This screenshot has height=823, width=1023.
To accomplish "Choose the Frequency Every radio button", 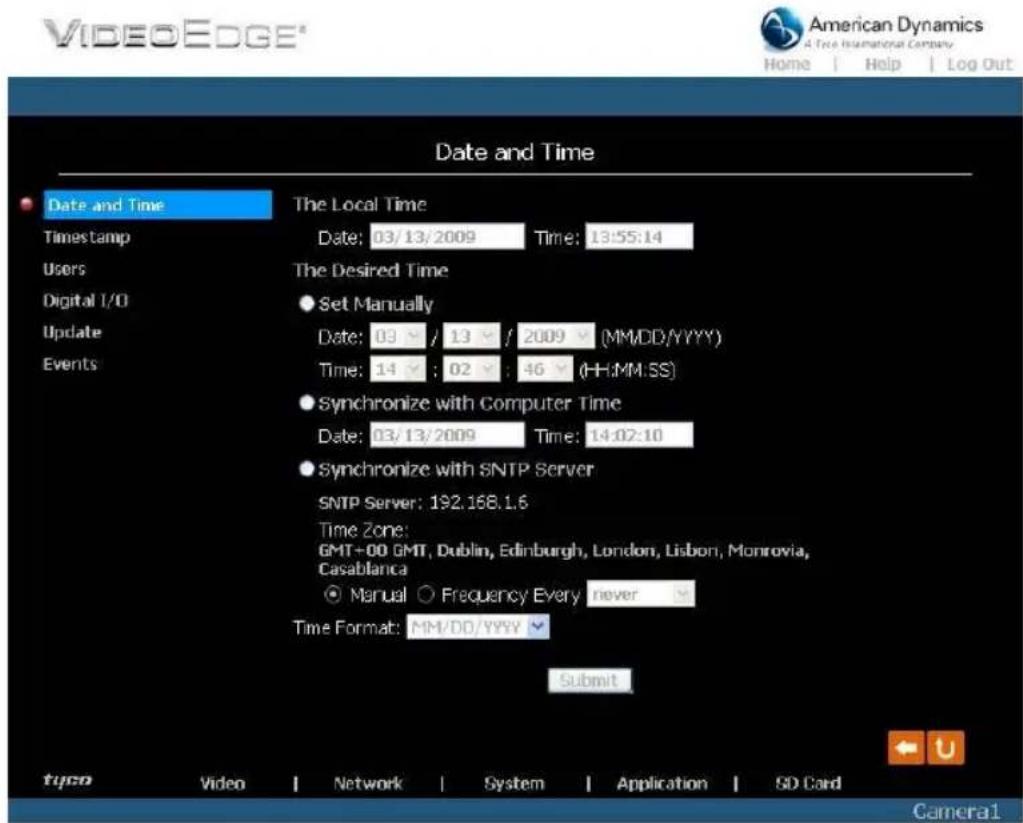I will click(x=425, y=595).
